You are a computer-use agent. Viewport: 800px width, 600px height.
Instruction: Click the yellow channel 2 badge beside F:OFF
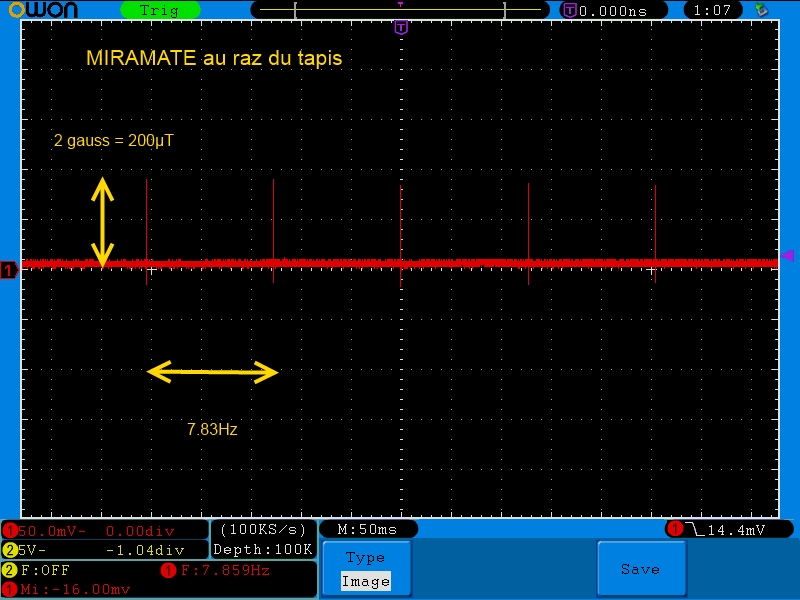pyautogui.click(x=9, y=570)
